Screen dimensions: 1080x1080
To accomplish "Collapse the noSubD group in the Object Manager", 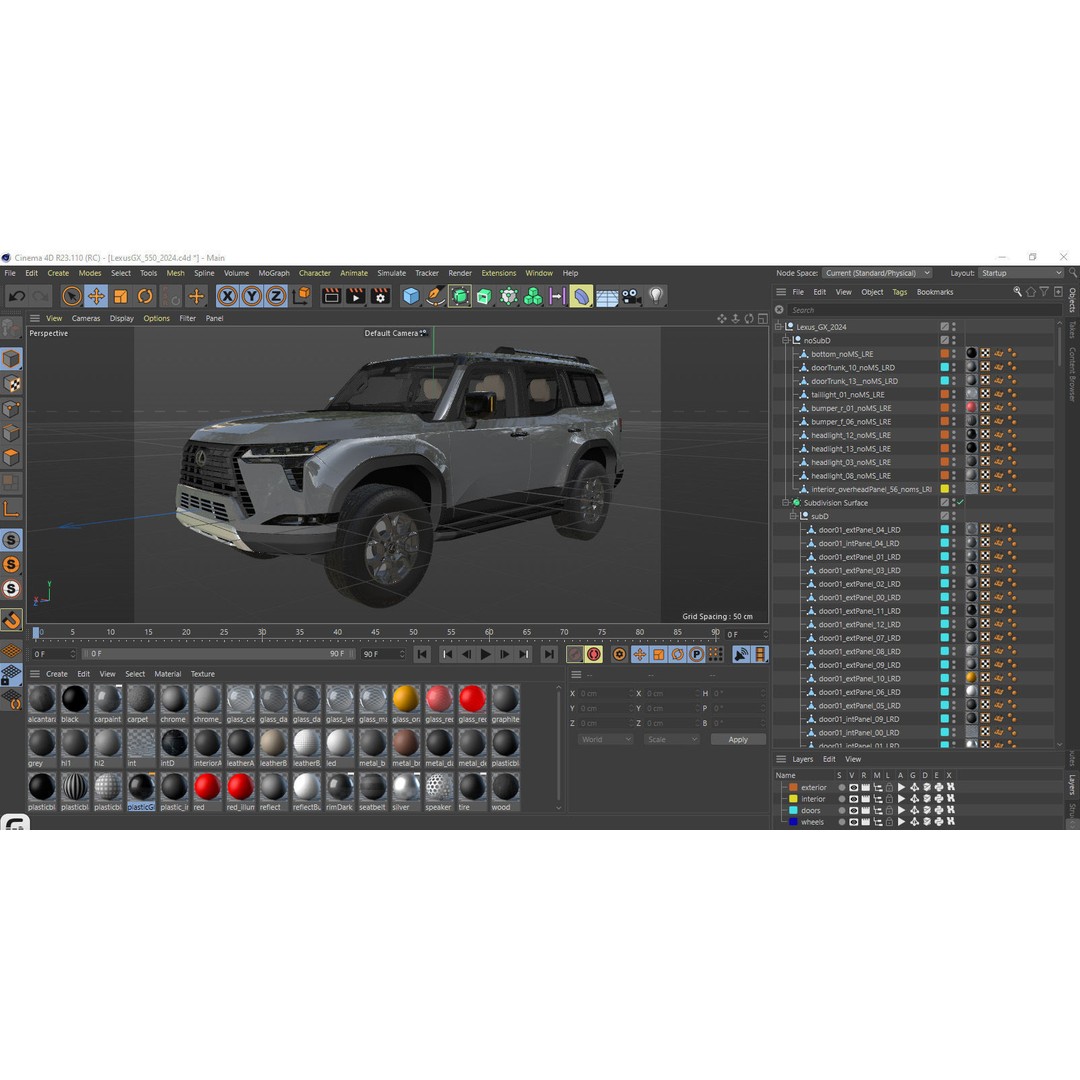I will [x=786, y=340].
